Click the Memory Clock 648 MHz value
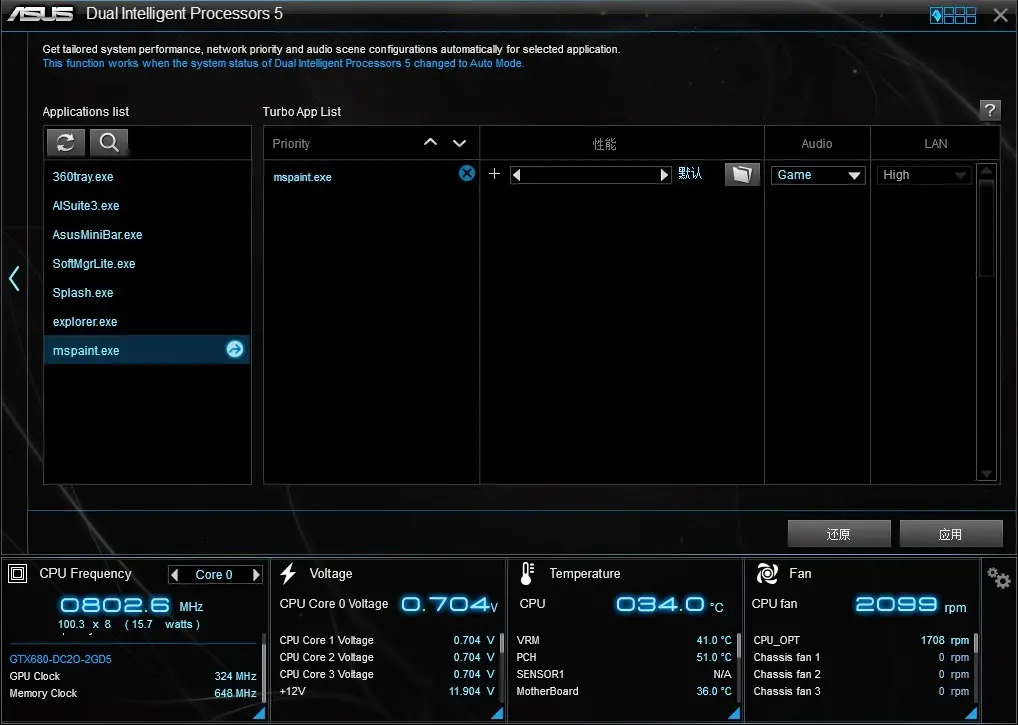The height and width of the screenshot is (725, 1018). click(235, 693)
